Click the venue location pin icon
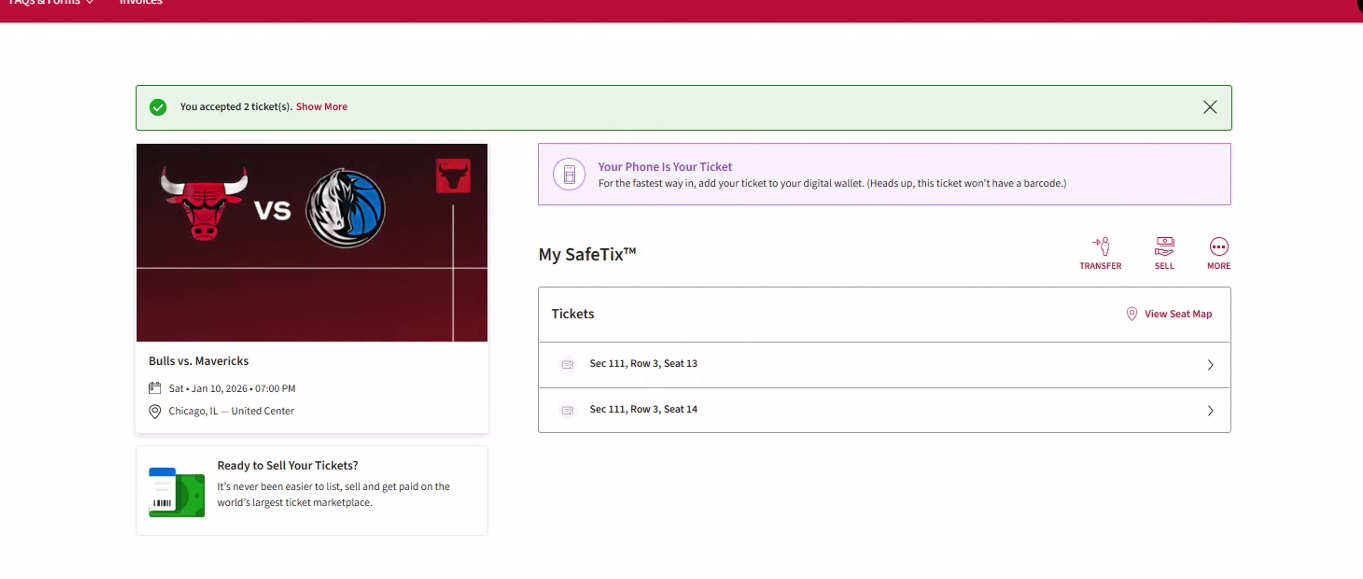 coord(155,411)
